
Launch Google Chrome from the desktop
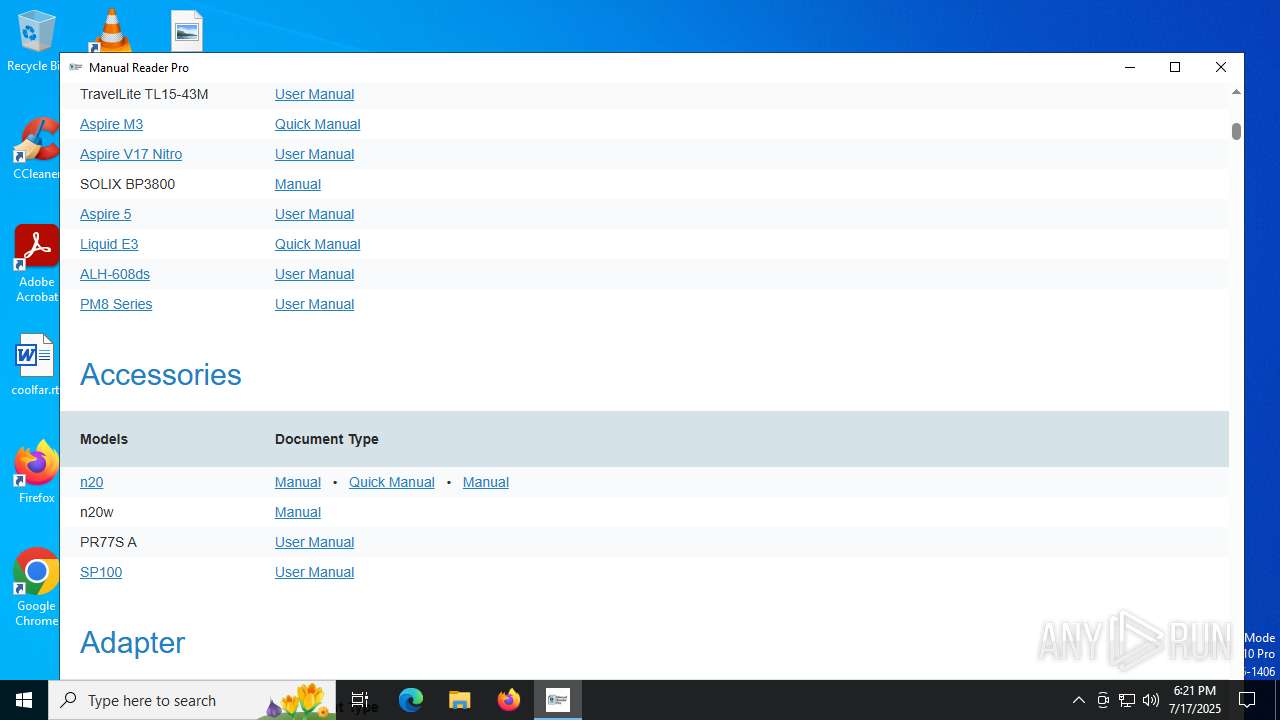coord(37,587)
